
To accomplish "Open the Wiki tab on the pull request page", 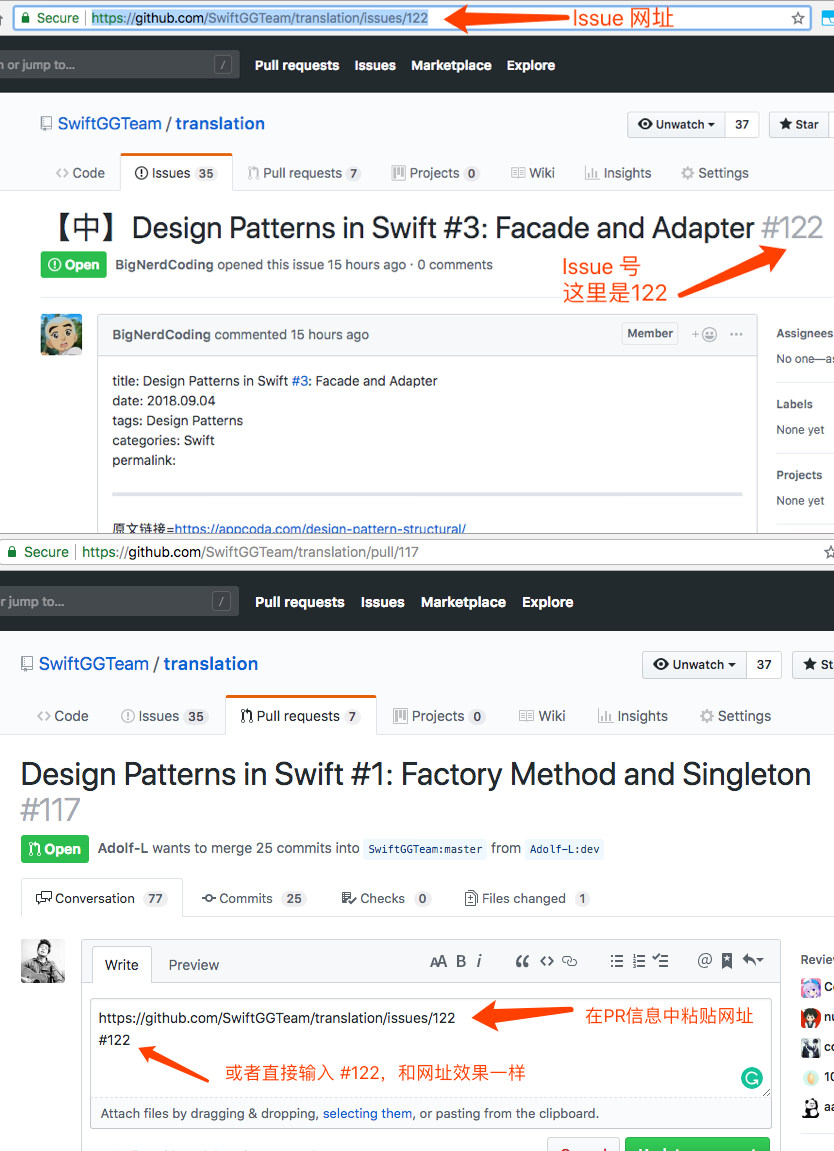I will point(542,716).
